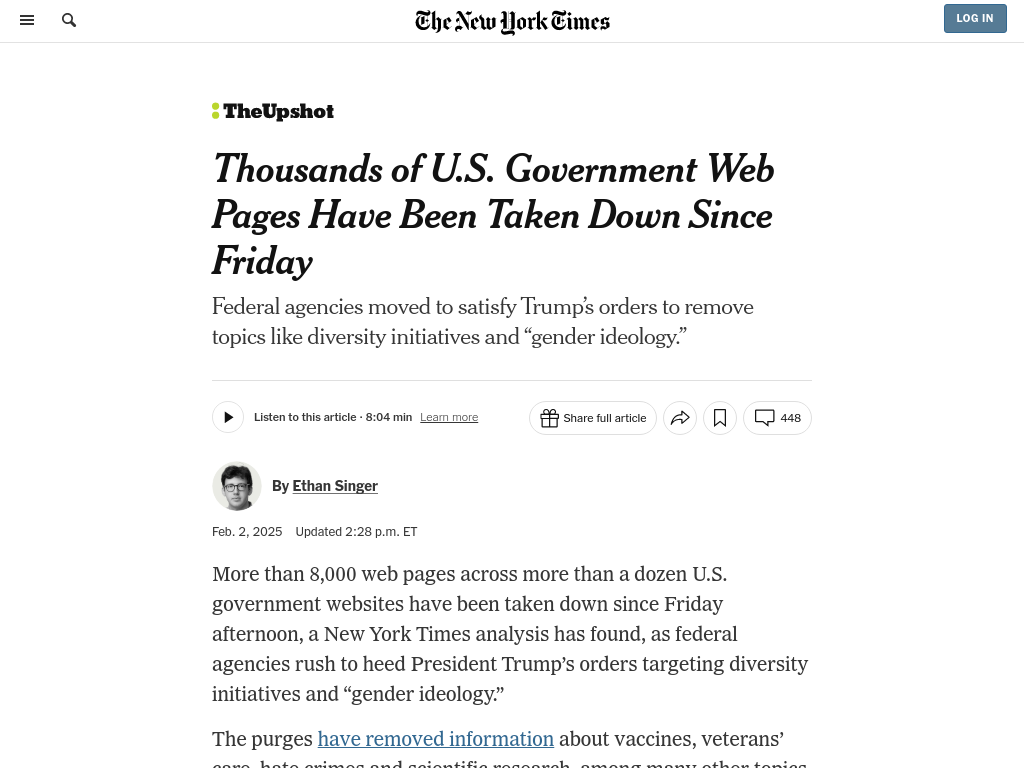Open the share arrow options

point(680,418)
